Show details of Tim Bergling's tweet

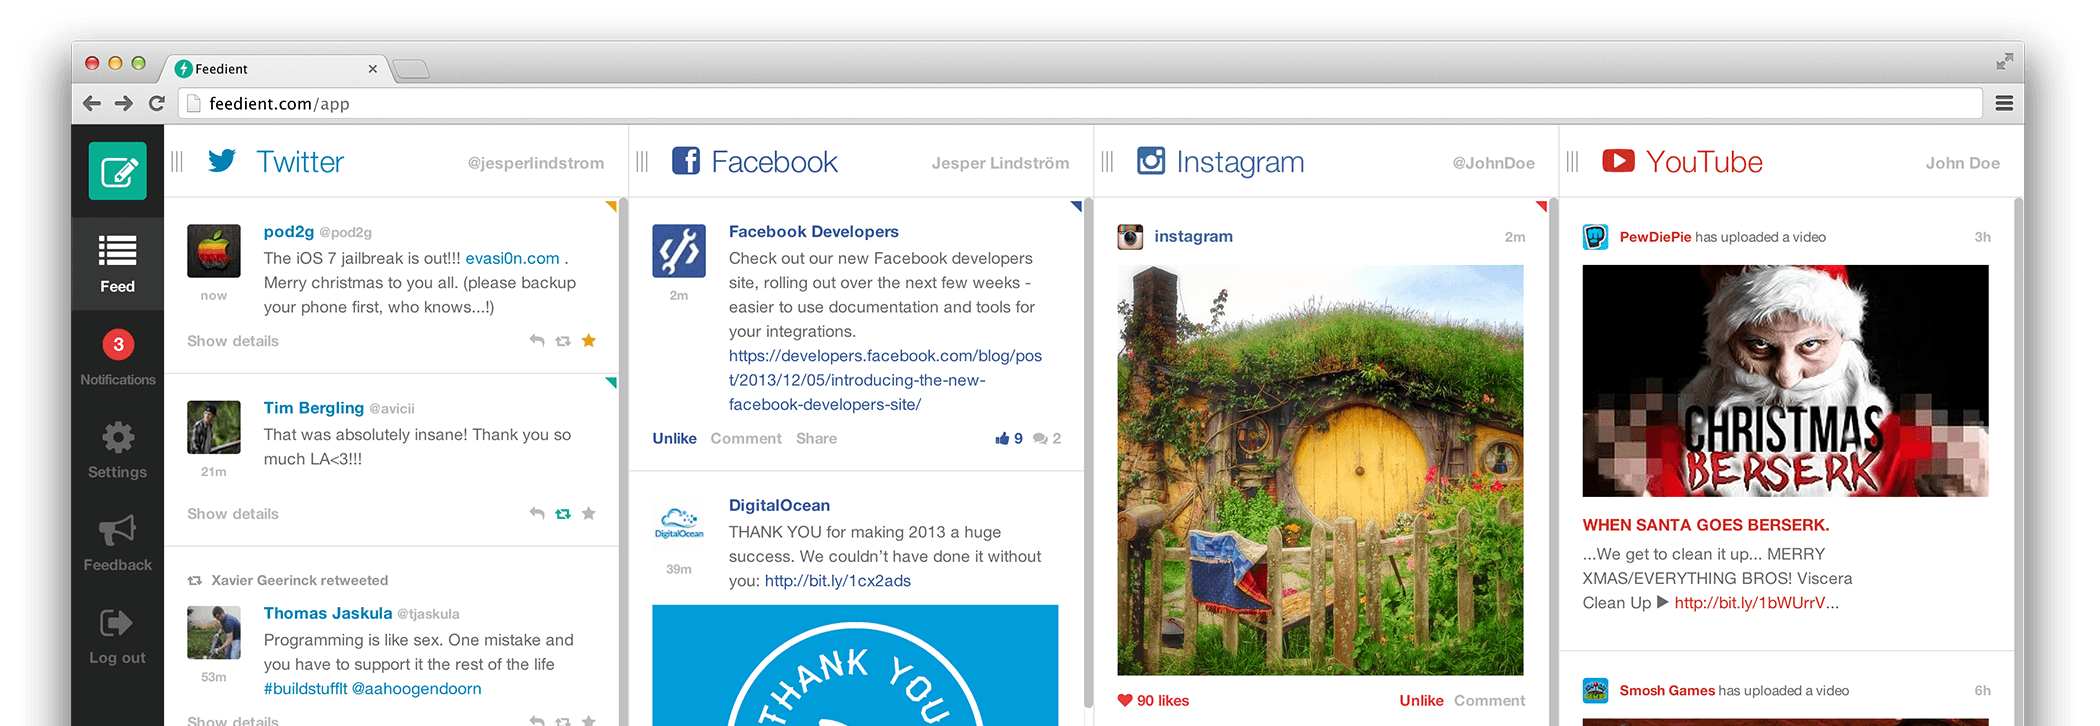233,514
